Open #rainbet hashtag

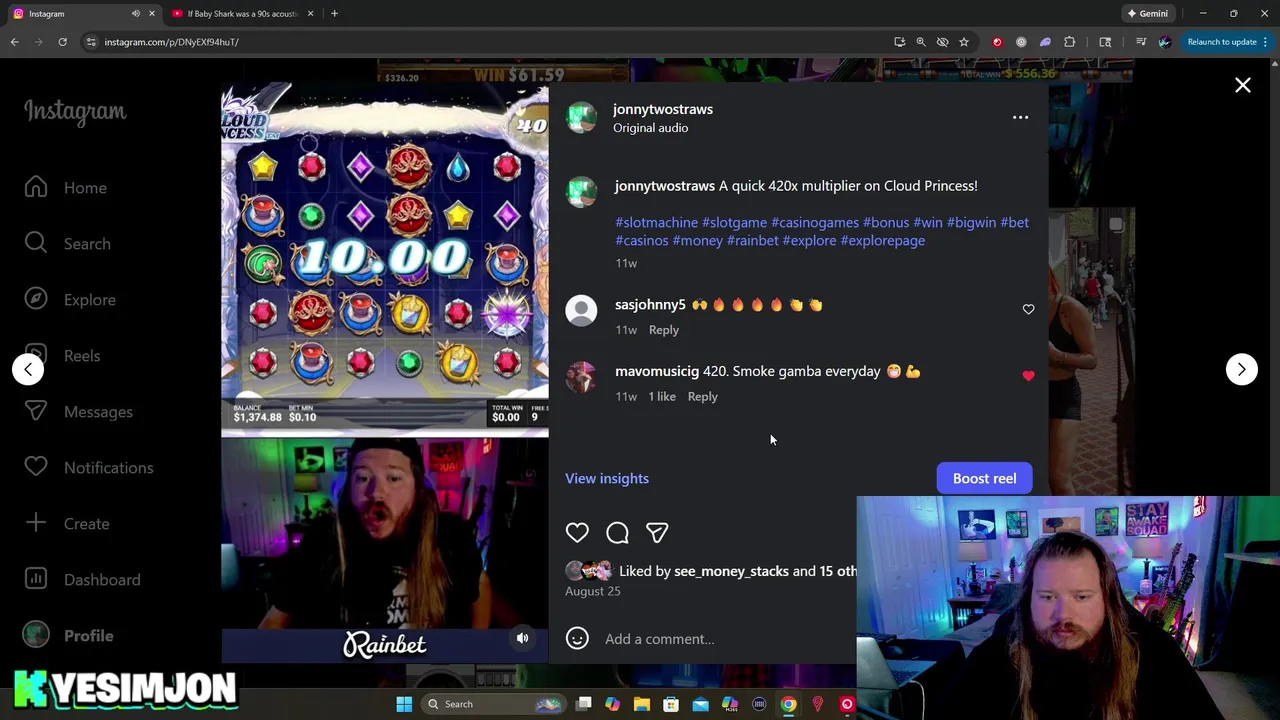[x=752, y=241]
